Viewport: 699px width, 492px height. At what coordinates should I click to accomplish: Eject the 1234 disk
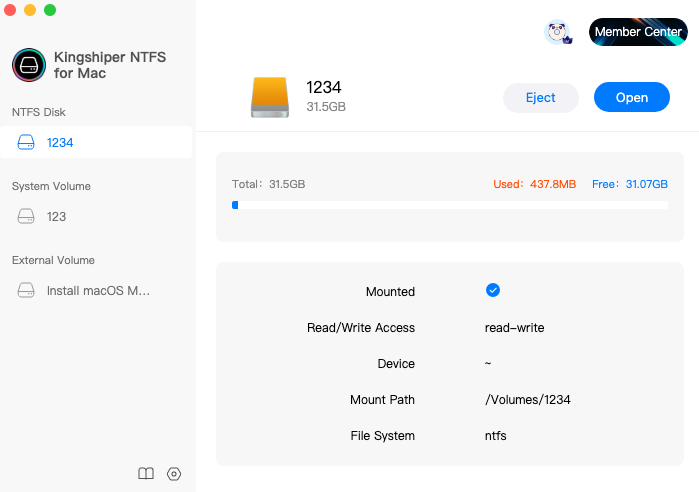[x=541, y=97]
